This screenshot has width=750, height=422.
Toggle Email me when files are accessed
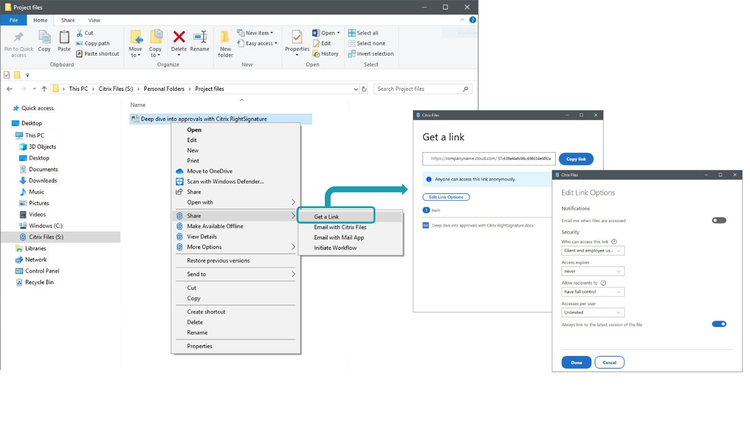click(719, 221)
